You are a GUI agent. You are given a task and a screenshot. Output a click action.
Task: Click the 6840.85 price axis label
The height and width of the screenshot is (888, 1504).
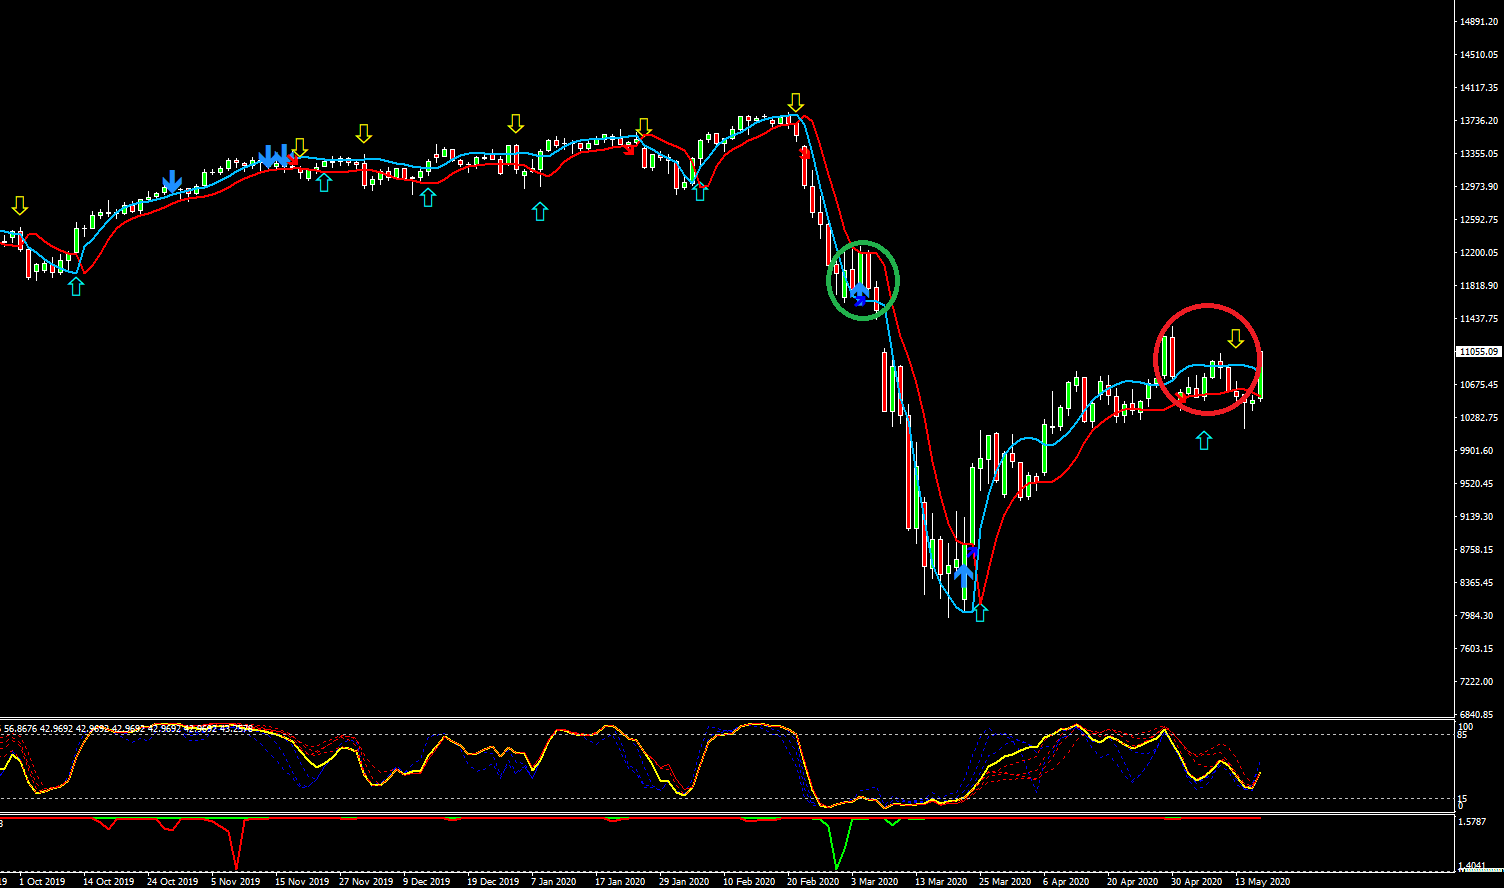coord(1477,715)
